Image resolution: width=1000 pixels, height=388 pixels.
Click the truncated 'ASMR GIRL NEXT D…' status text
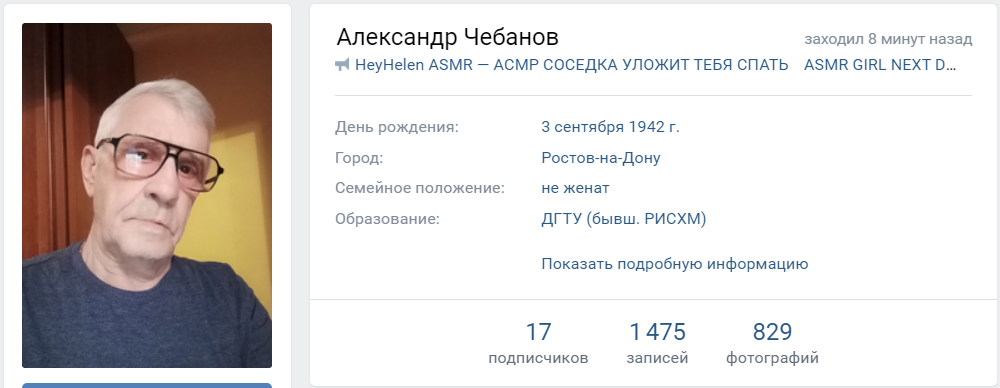tap(880, 65)
